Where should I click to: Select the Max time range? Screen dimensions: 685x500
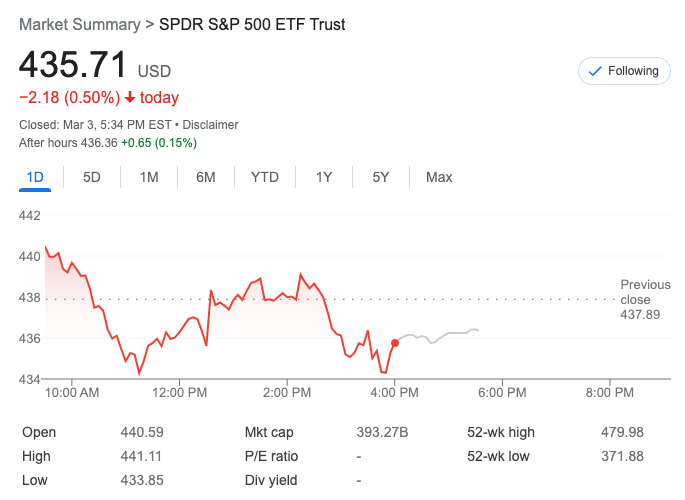(x=439, y=177)
